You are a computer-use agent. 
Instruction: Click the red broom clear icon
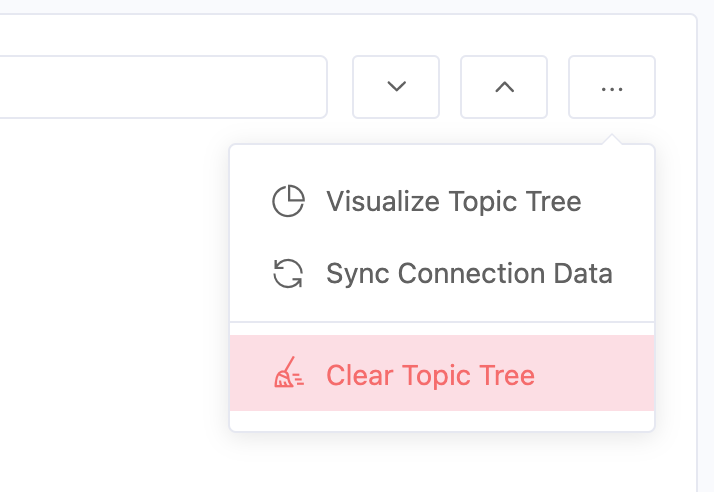288,375
